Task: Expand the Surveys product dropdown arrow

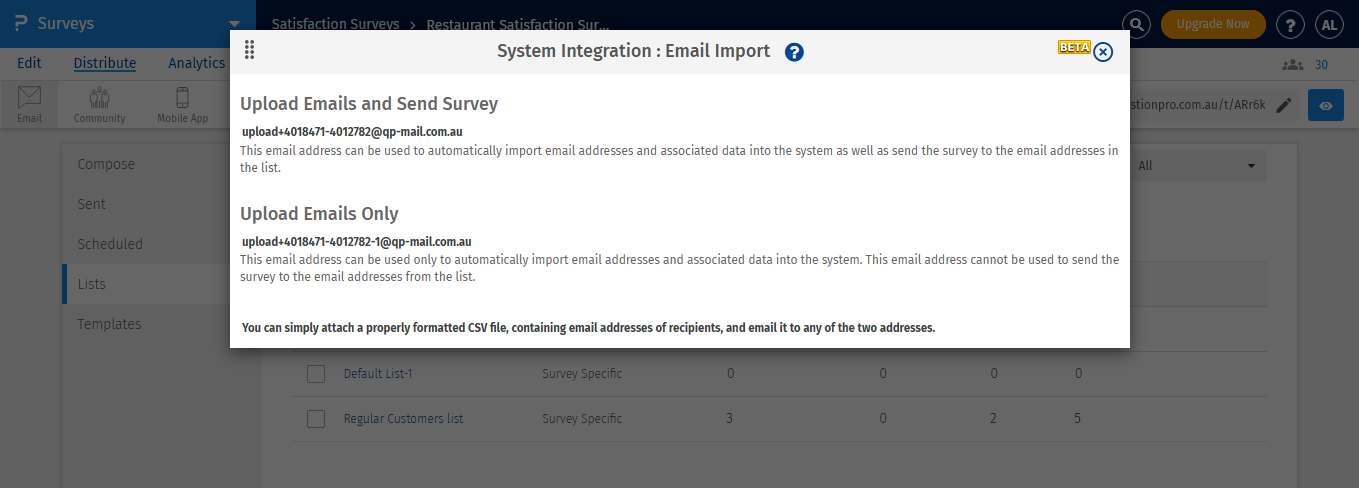Action: point(234,24)
